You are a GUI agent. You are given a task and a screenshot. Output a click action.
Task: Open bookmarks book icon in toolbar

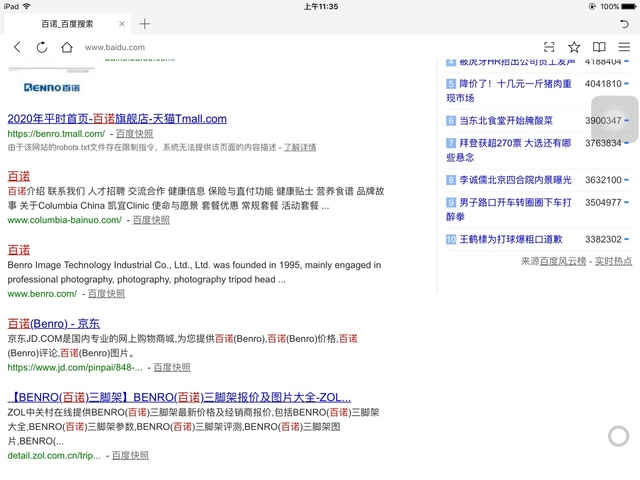(x=599, y=47)
